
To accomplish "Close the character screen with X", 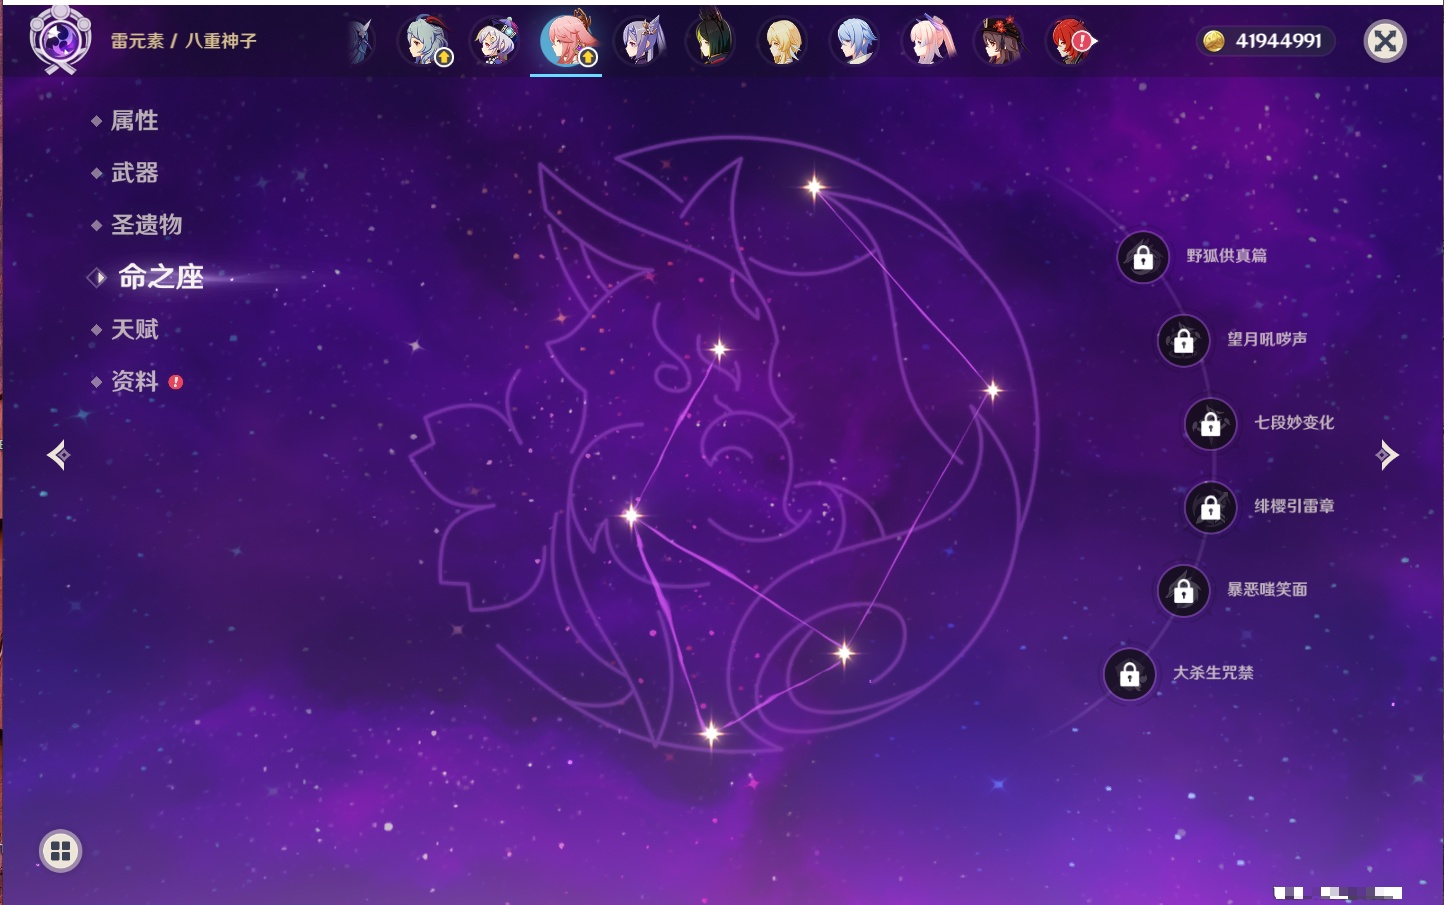I will coord(1385,41).
